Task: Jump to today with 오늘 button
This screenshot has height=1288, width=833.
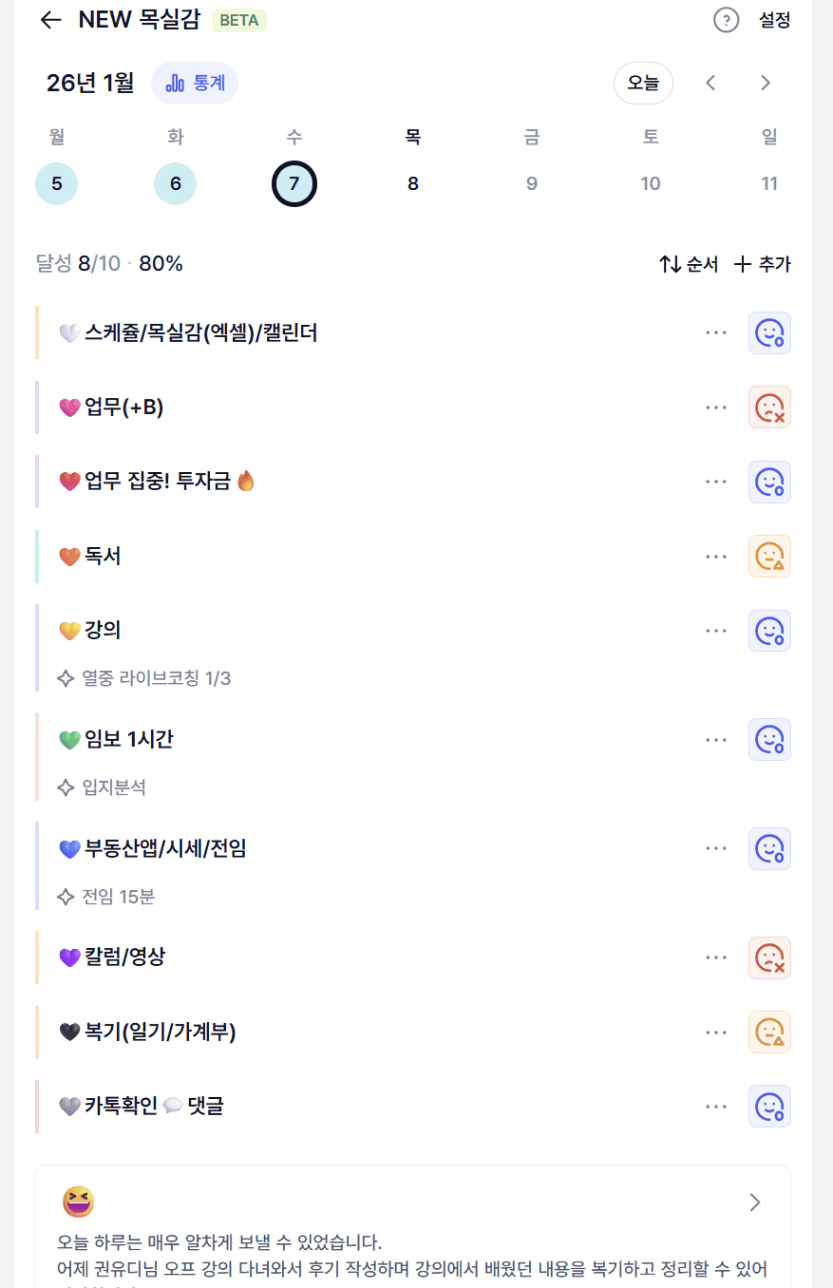Action: 643,83
